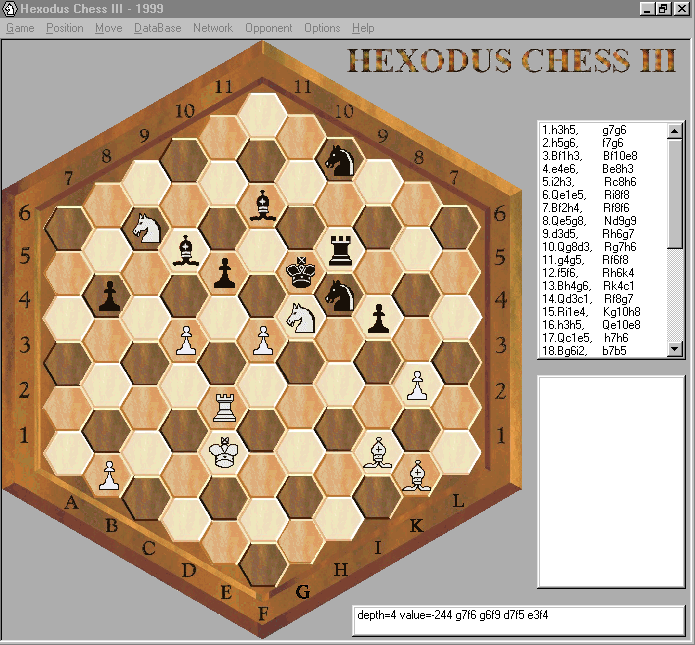The image size is (695, 645).
Task: Click black's reply g7g6 in move 1
Action: coord(614,130)
